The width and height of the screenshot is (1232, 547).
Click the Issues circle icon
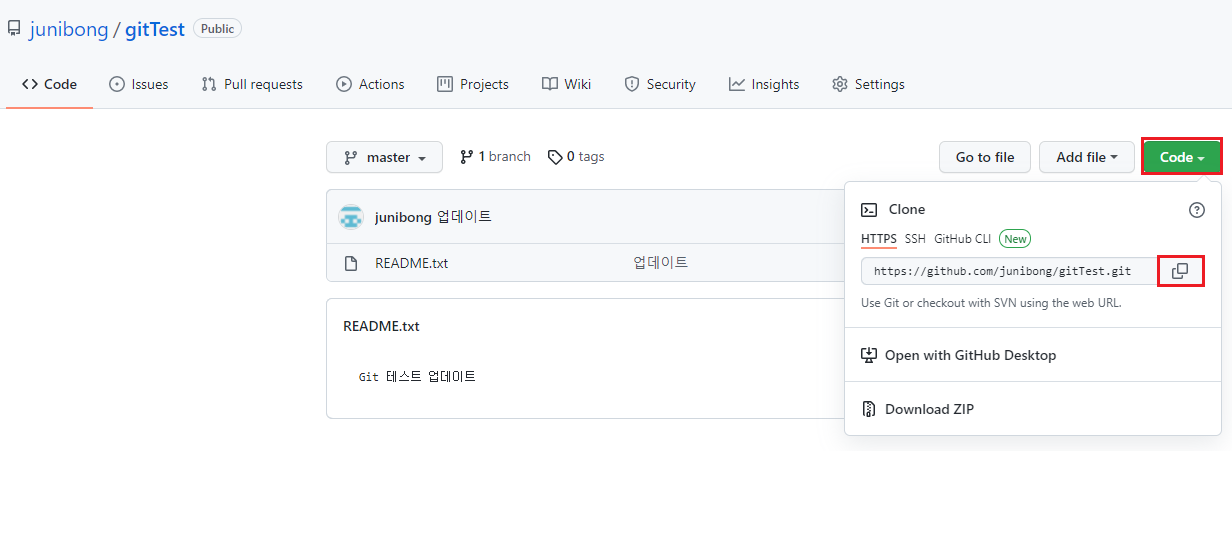coord(117,84)
